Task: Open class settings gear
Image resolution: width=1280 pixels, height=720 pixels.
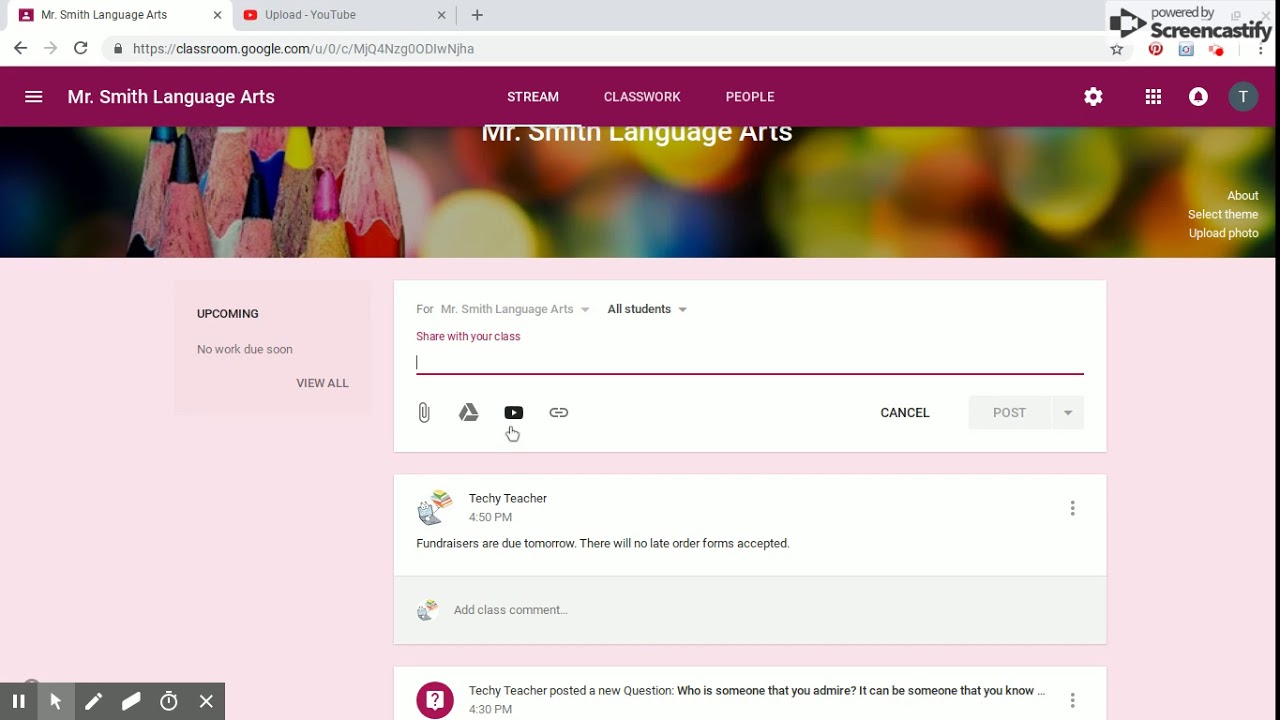Action: coord(1093,97)
